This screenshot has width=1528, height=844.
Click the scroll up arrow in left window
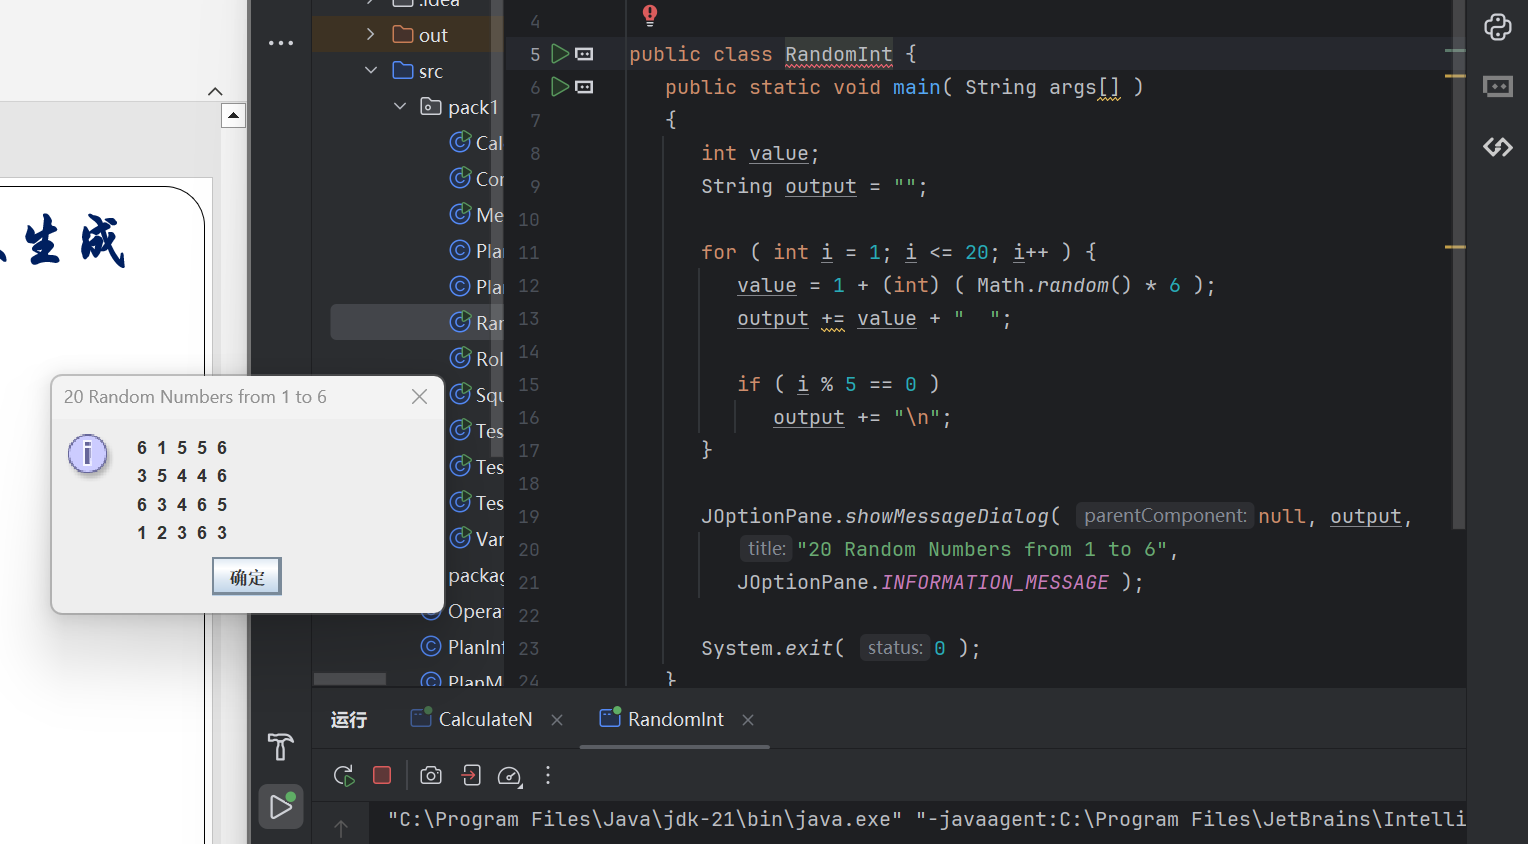tap(233, 115)
